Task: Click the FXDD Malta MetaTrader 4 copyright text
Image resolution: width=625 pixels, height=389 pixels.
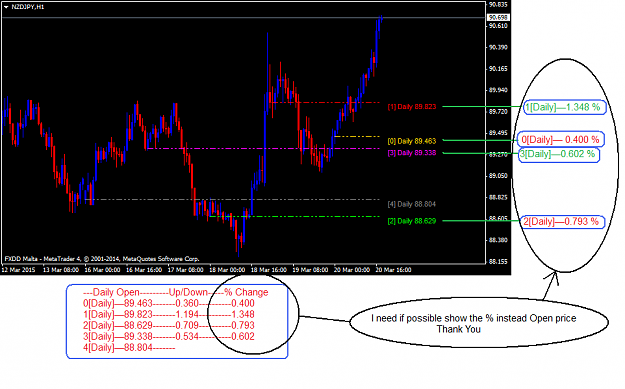Action: coord(102,259)
